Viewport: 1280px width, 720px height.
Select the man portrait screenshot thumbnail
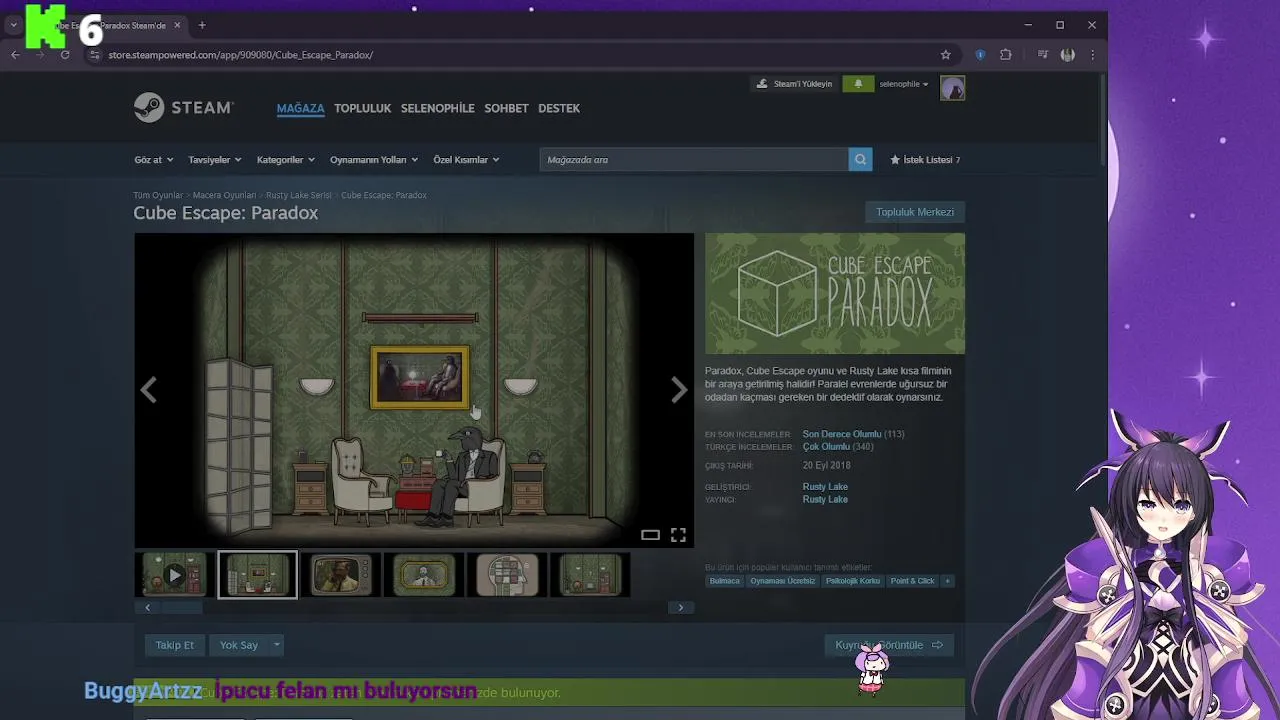(x=341, y=575)
